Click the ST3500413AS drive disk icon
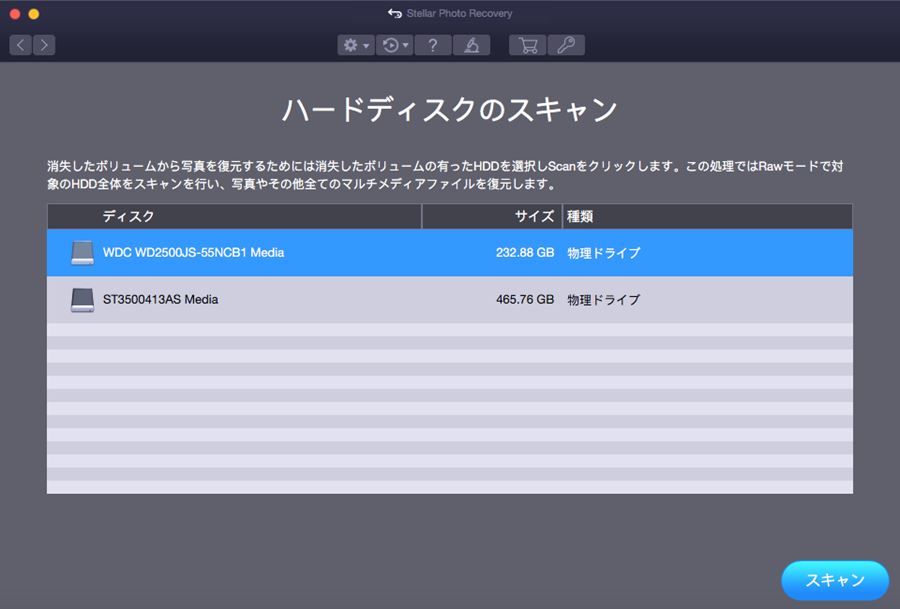This screenshot has width=900, height=609. click(82, 300)
